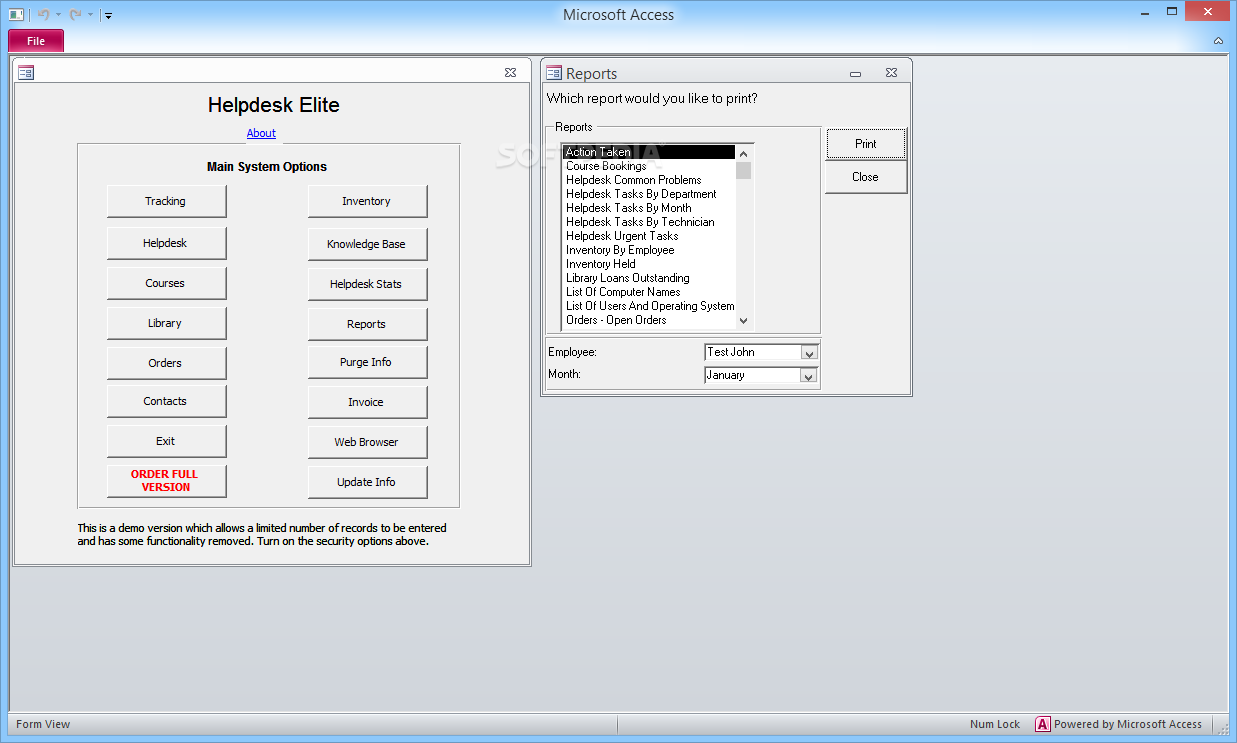Open the Knowledge Base
Screen dimensions: 1237x743
(367, 244)
